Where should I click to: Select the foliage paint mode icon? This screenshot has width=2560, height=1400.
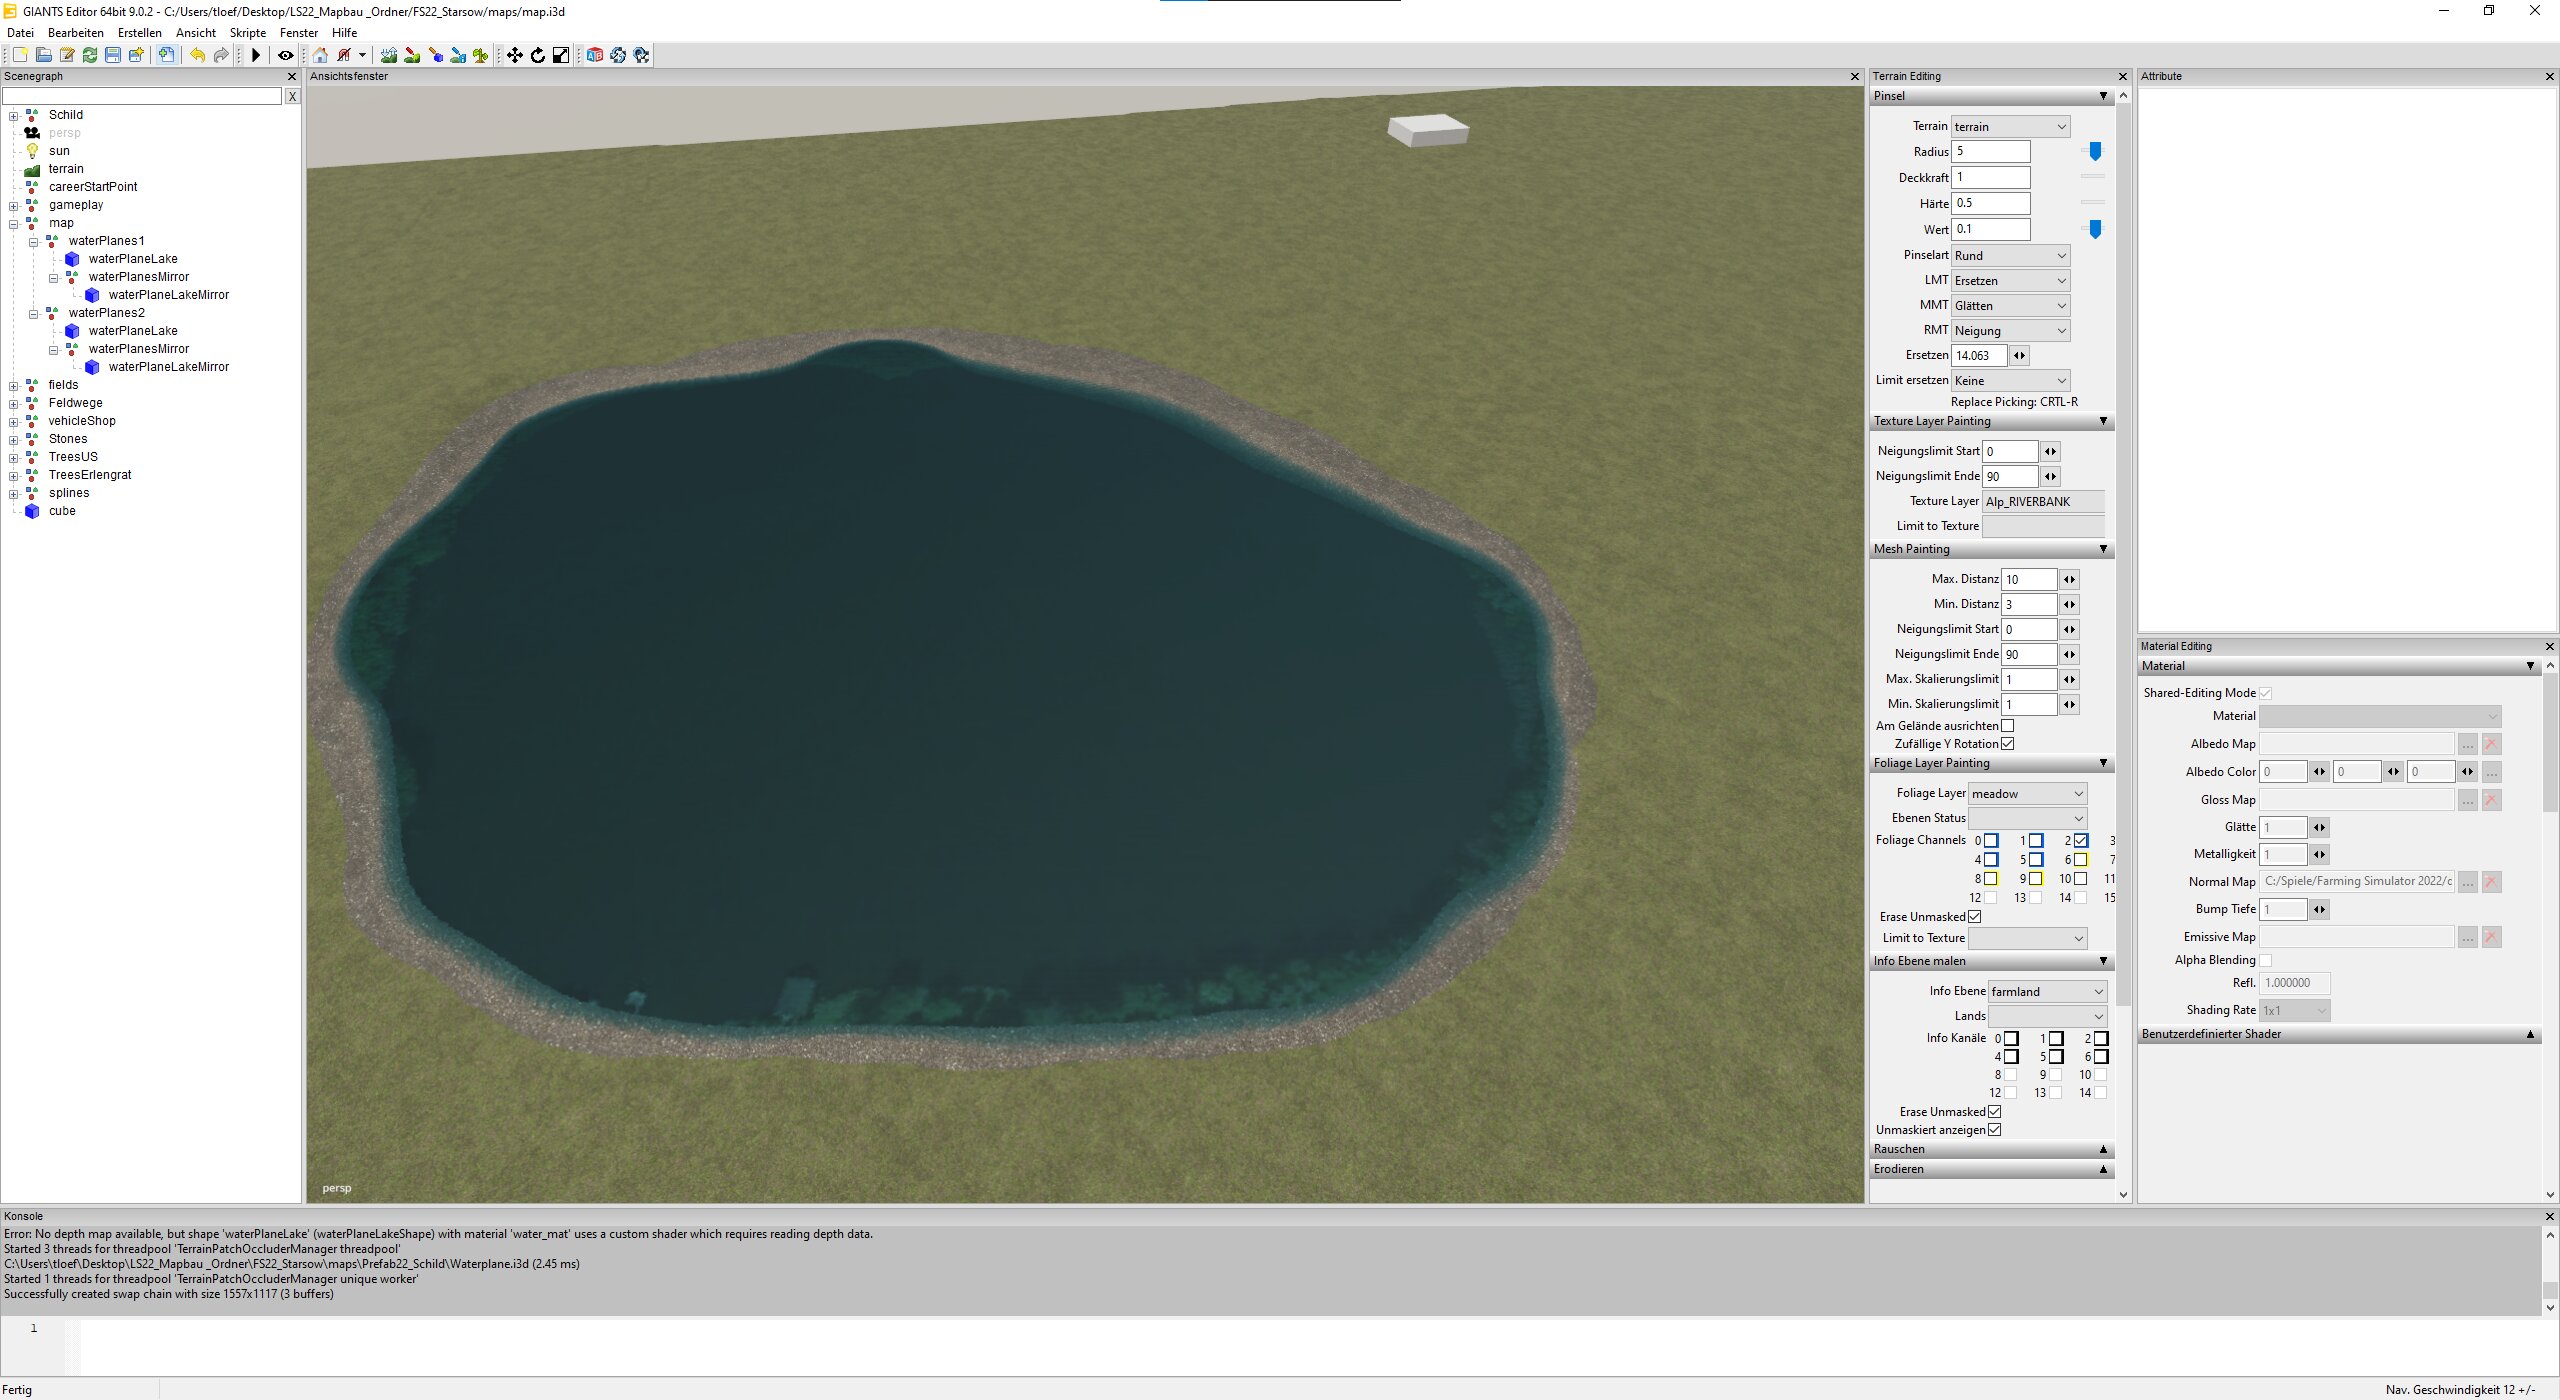481,55
